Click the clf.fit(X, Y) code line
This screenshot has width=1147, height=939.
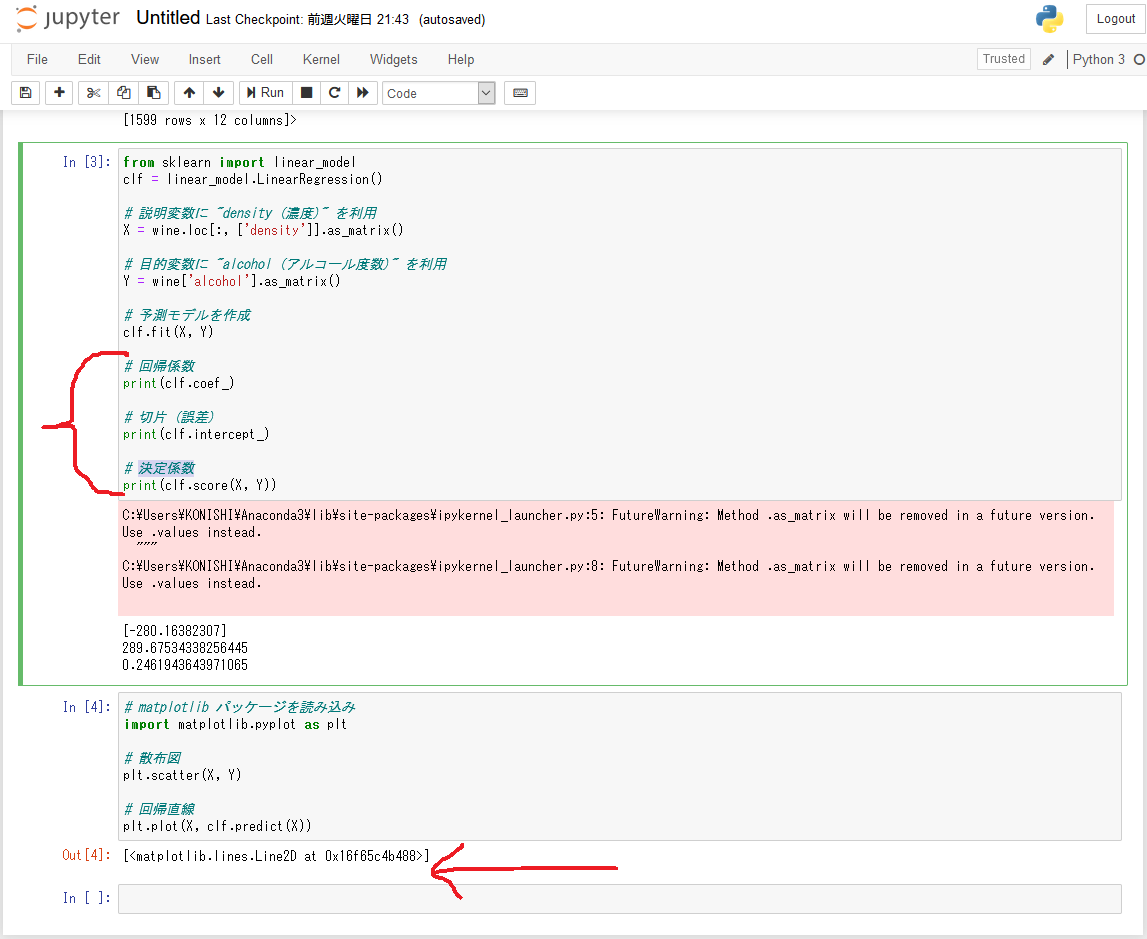tap(168, 332)
